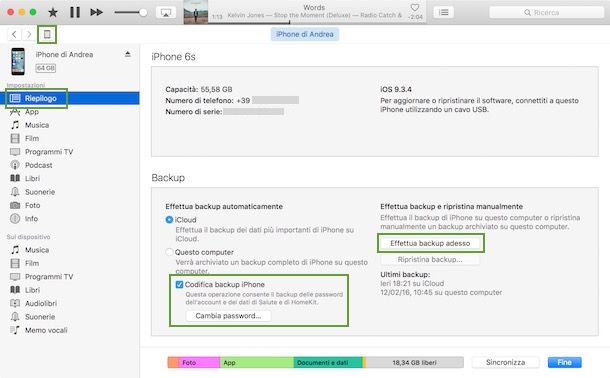Click Ieri 18:21 su iCloud entry
610x378 pixels.
(x=412, y=283)
